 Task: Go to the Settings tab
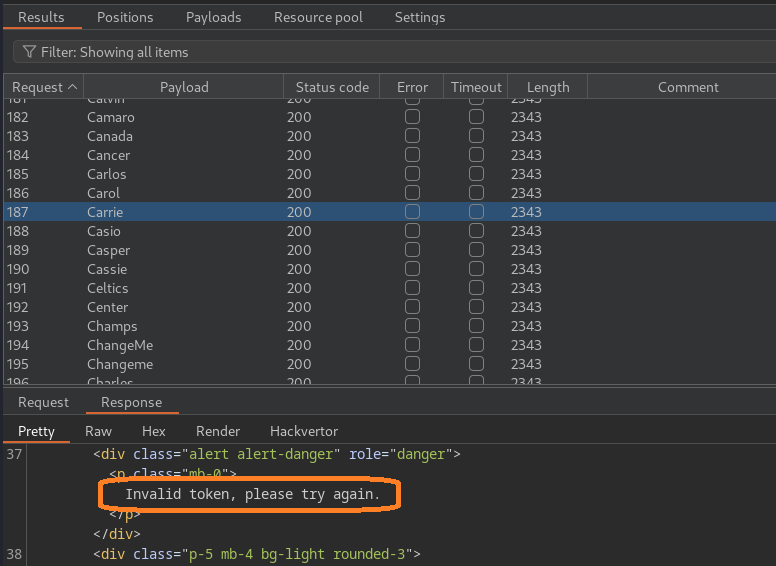pyautogui.click(x=420, y=17)
